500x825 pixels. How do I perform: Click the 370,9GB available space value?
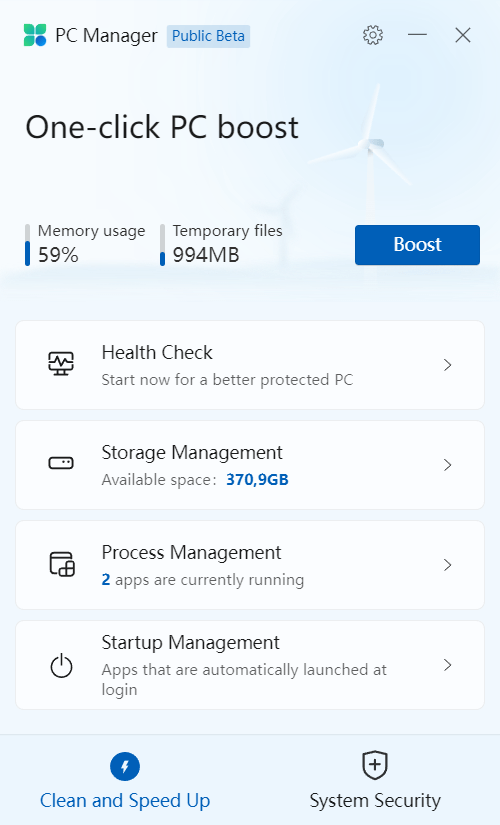pyautogui.click(x=257, y=480)
